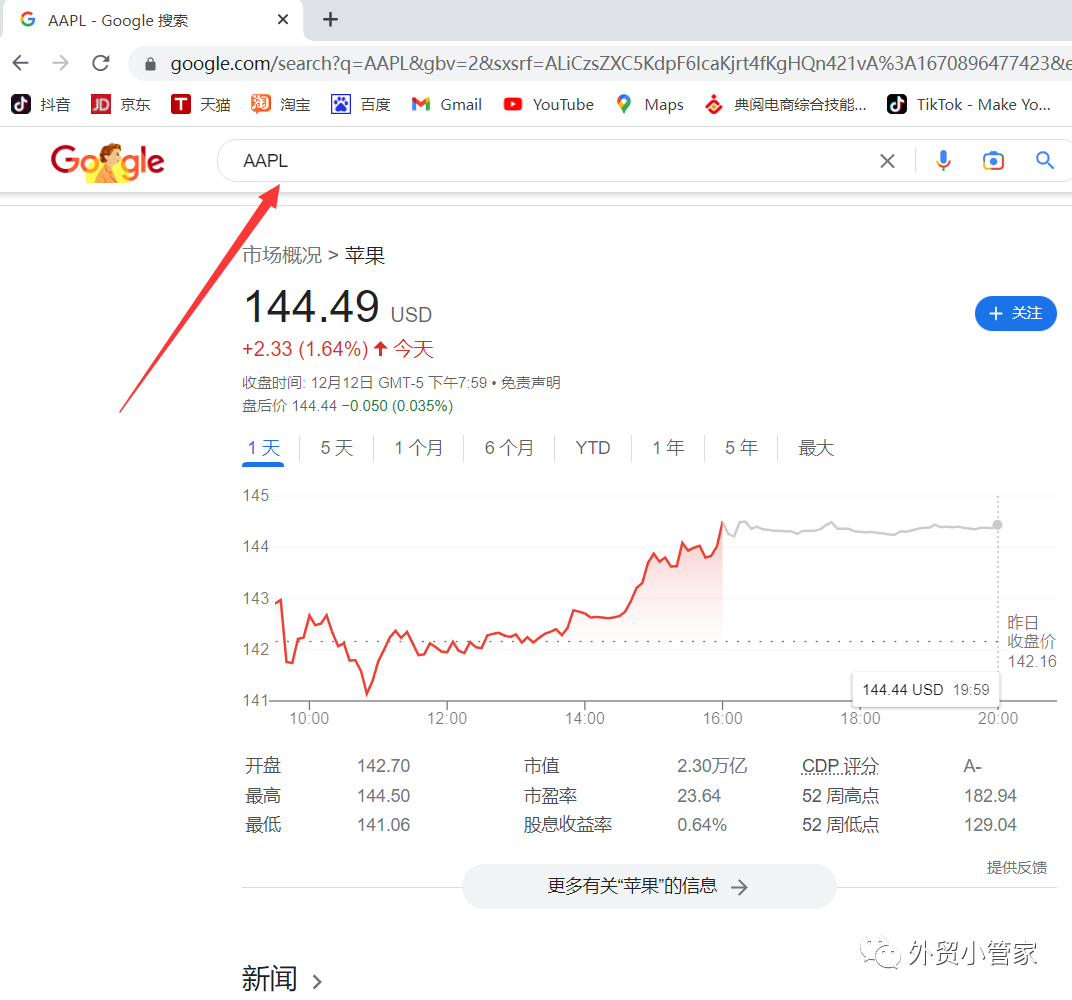Click the 52 周高点 value 182.94

click(990, 796)
